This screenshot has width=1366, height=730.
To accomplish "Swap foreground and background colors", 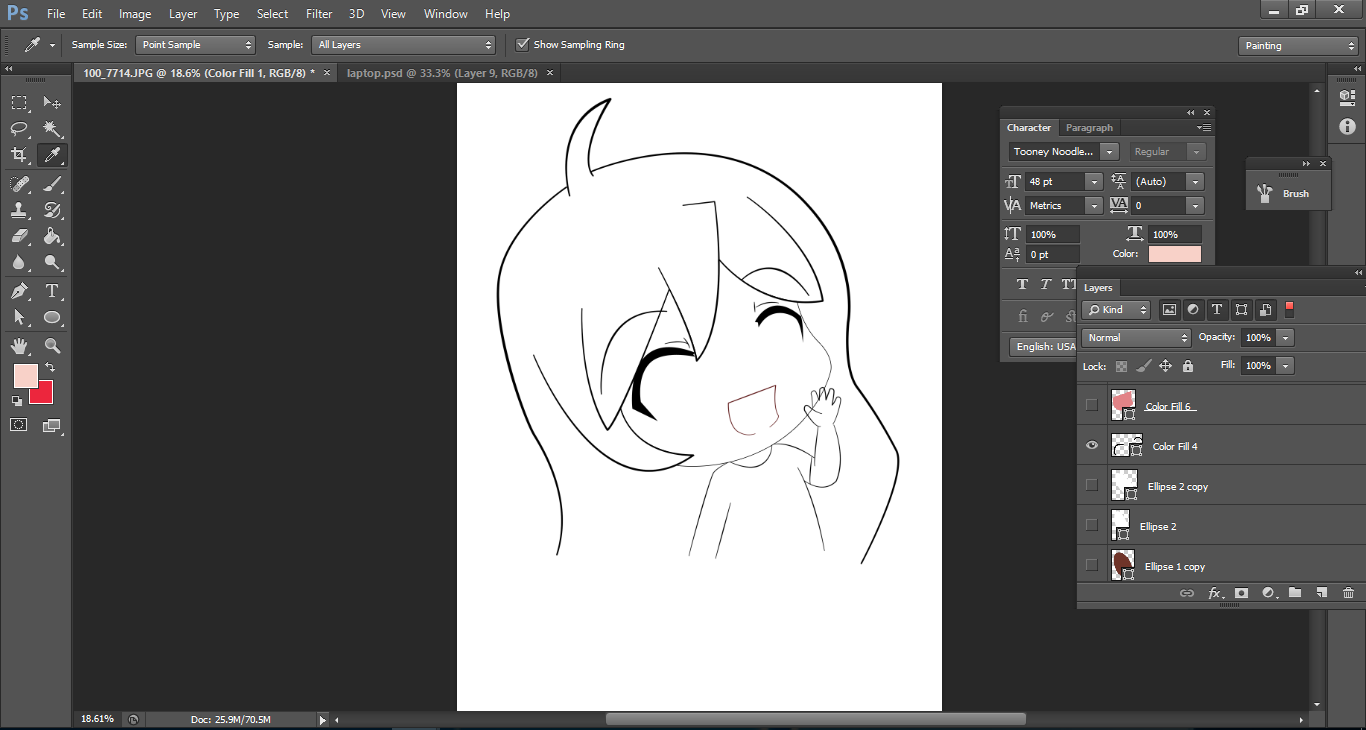I will (x=50, y=368).
